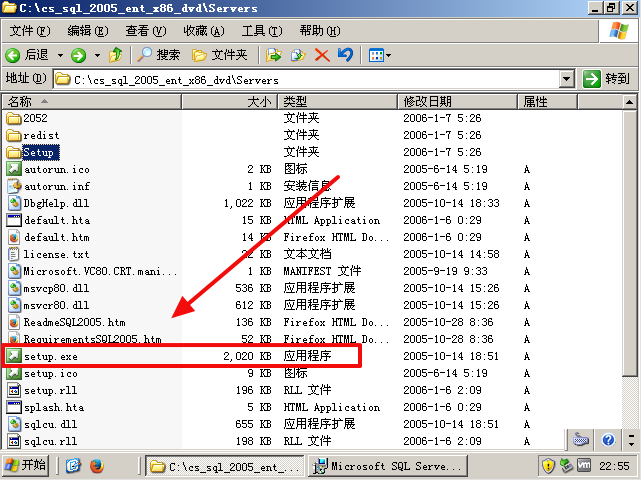This screenshot has width=641, height=480.
Task: Click the language bar help icon
Action: pyautogui.click(x=608, y=440)
